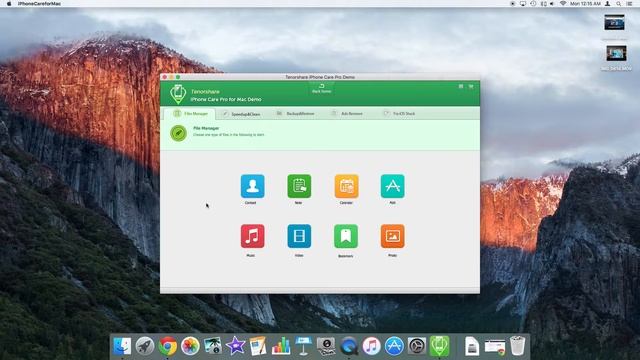Click the shopping cart icon in header

[x=471, y=87]
